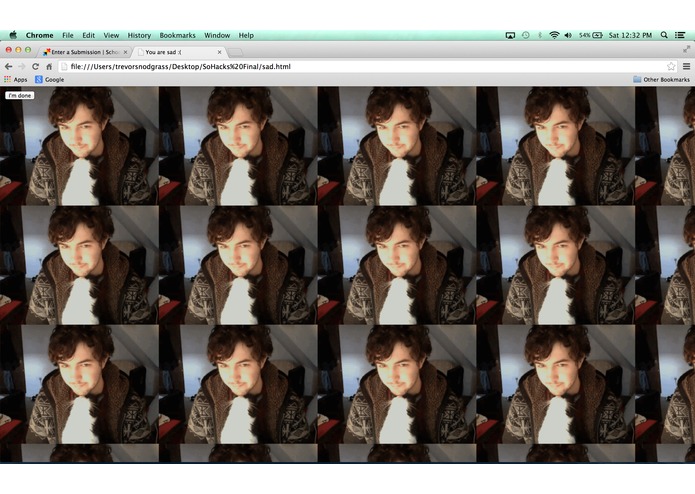Open the Help menu

coord(246,35)
